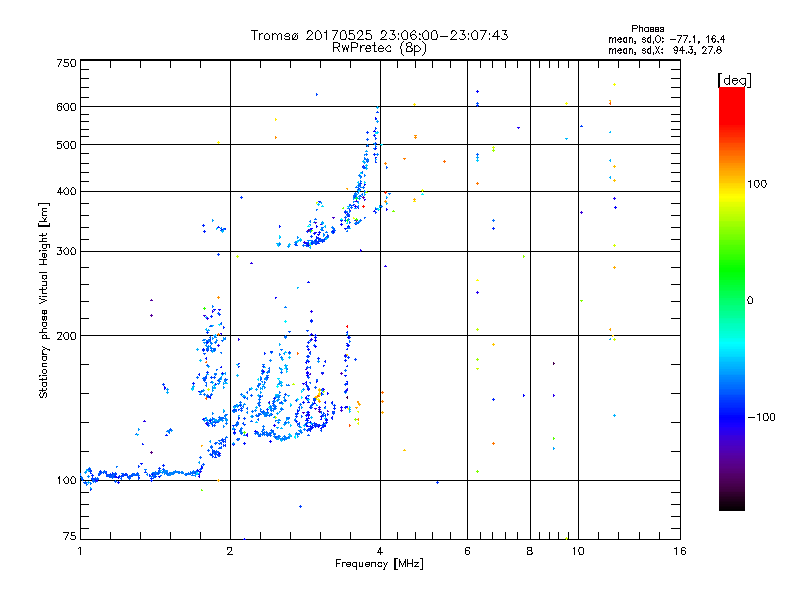The height and width of the screenshot is (600, 800).
Task: Click the y-axis tick label '500'
Action: point(66,145)
